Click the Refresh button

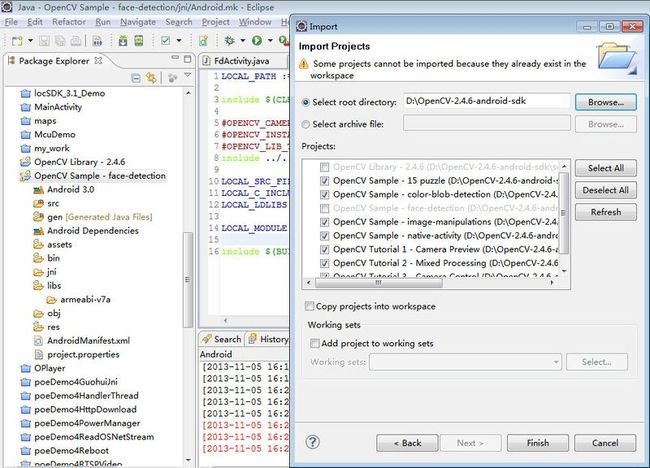tap(606, 212)
